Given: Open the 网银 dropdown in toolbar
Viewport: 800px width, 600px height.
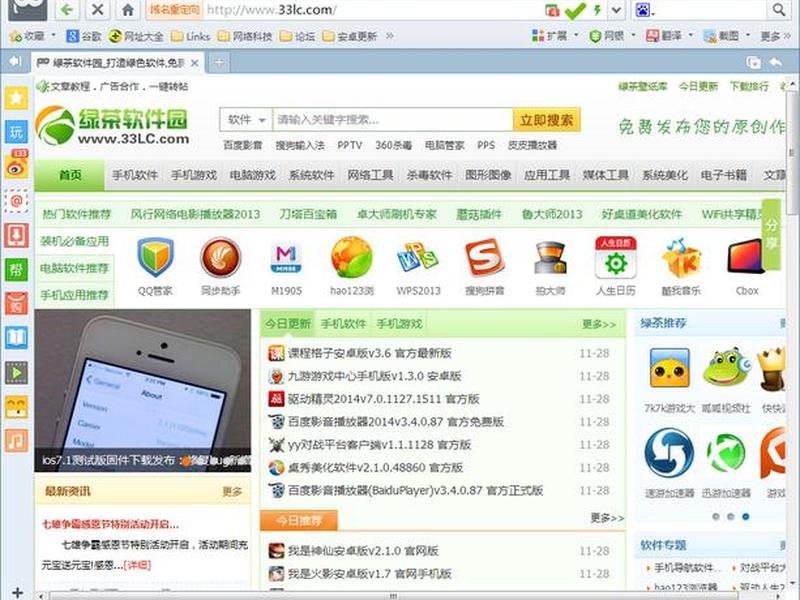Looking at the screenshot, I should click(612, 36).
